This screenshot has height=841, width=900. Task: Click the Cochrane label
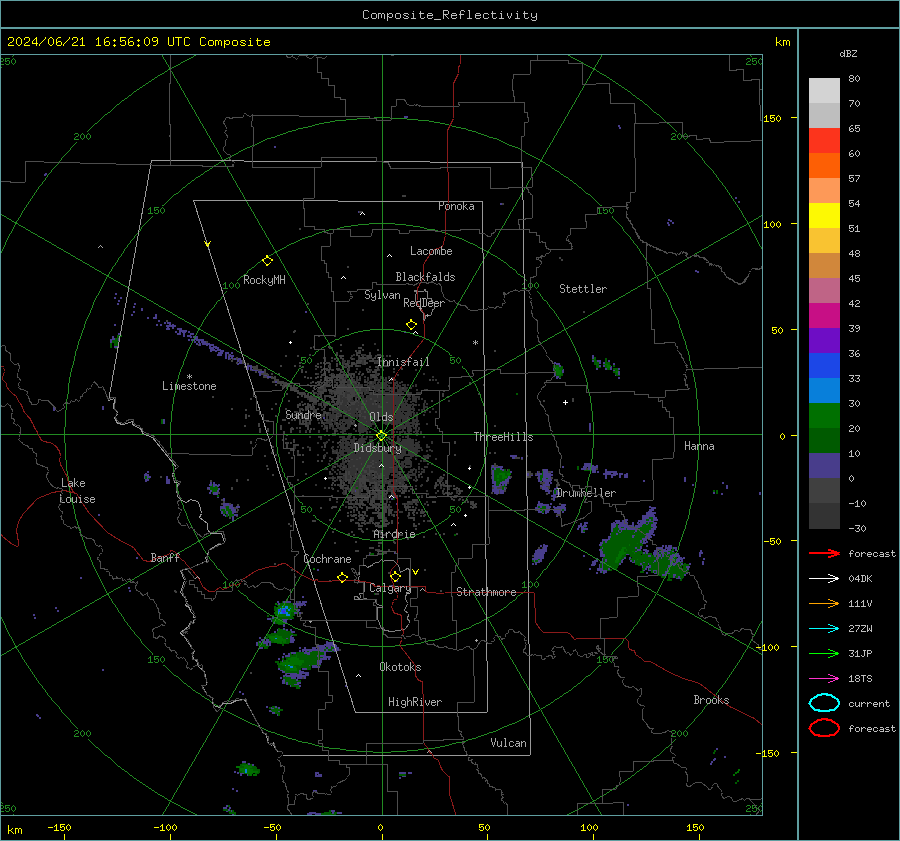click(x=327, y=559)
